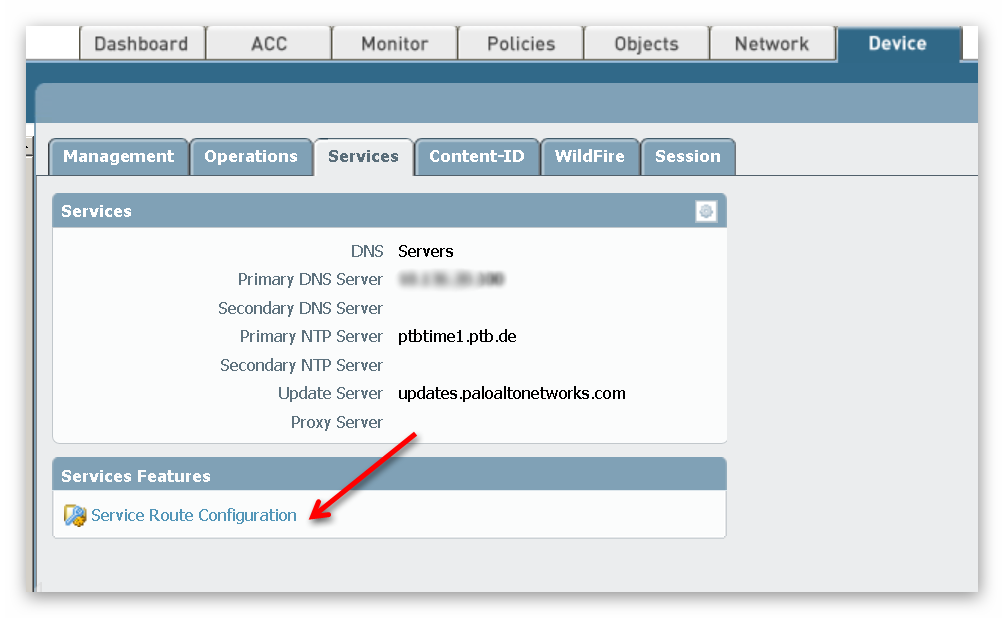Image resolution: width=1004 pixels, height=618 pixels.
Task: Open the Management sub-tab
Action: click(118, 157)
